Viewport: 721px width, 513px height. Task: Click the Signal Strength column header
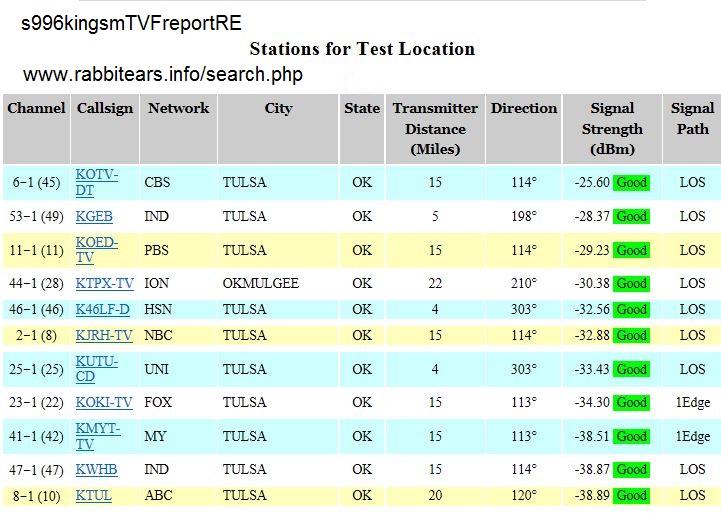point(612,128)
